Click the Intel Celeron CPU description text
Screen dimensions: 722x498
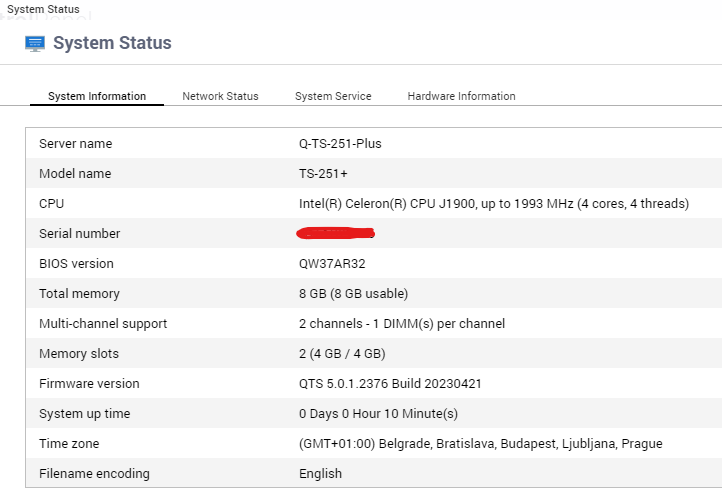pyautogui.click(x=493, y=203)
